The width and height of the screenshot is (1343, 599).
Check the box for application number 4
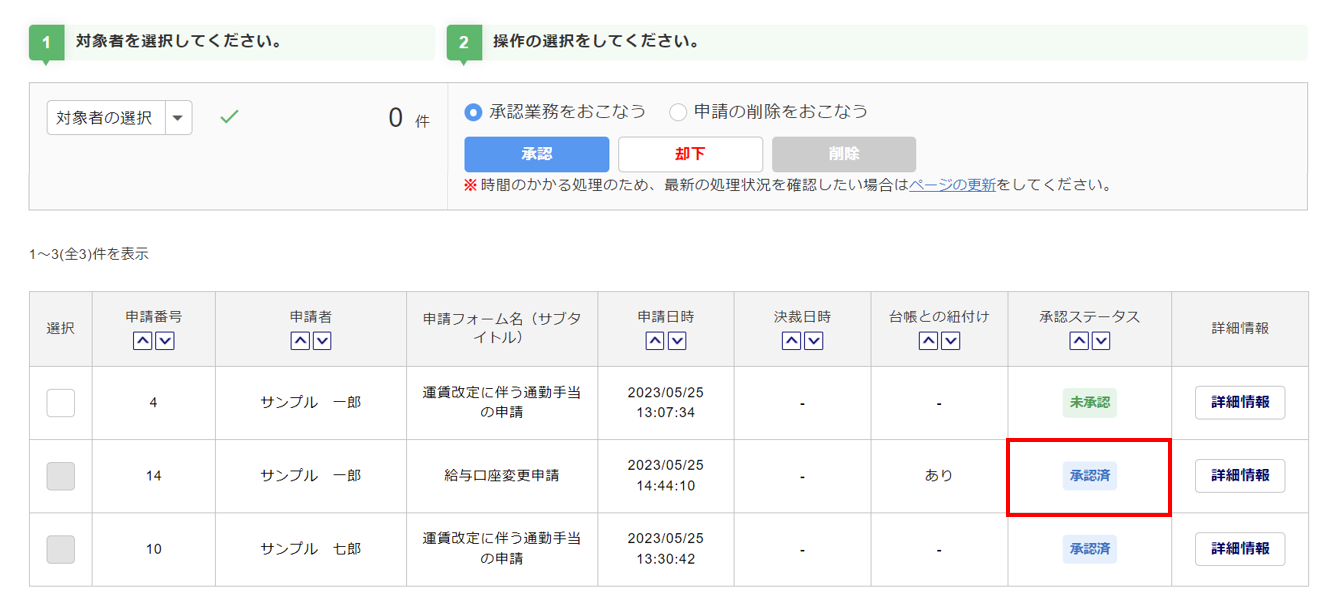pos(61,403)
